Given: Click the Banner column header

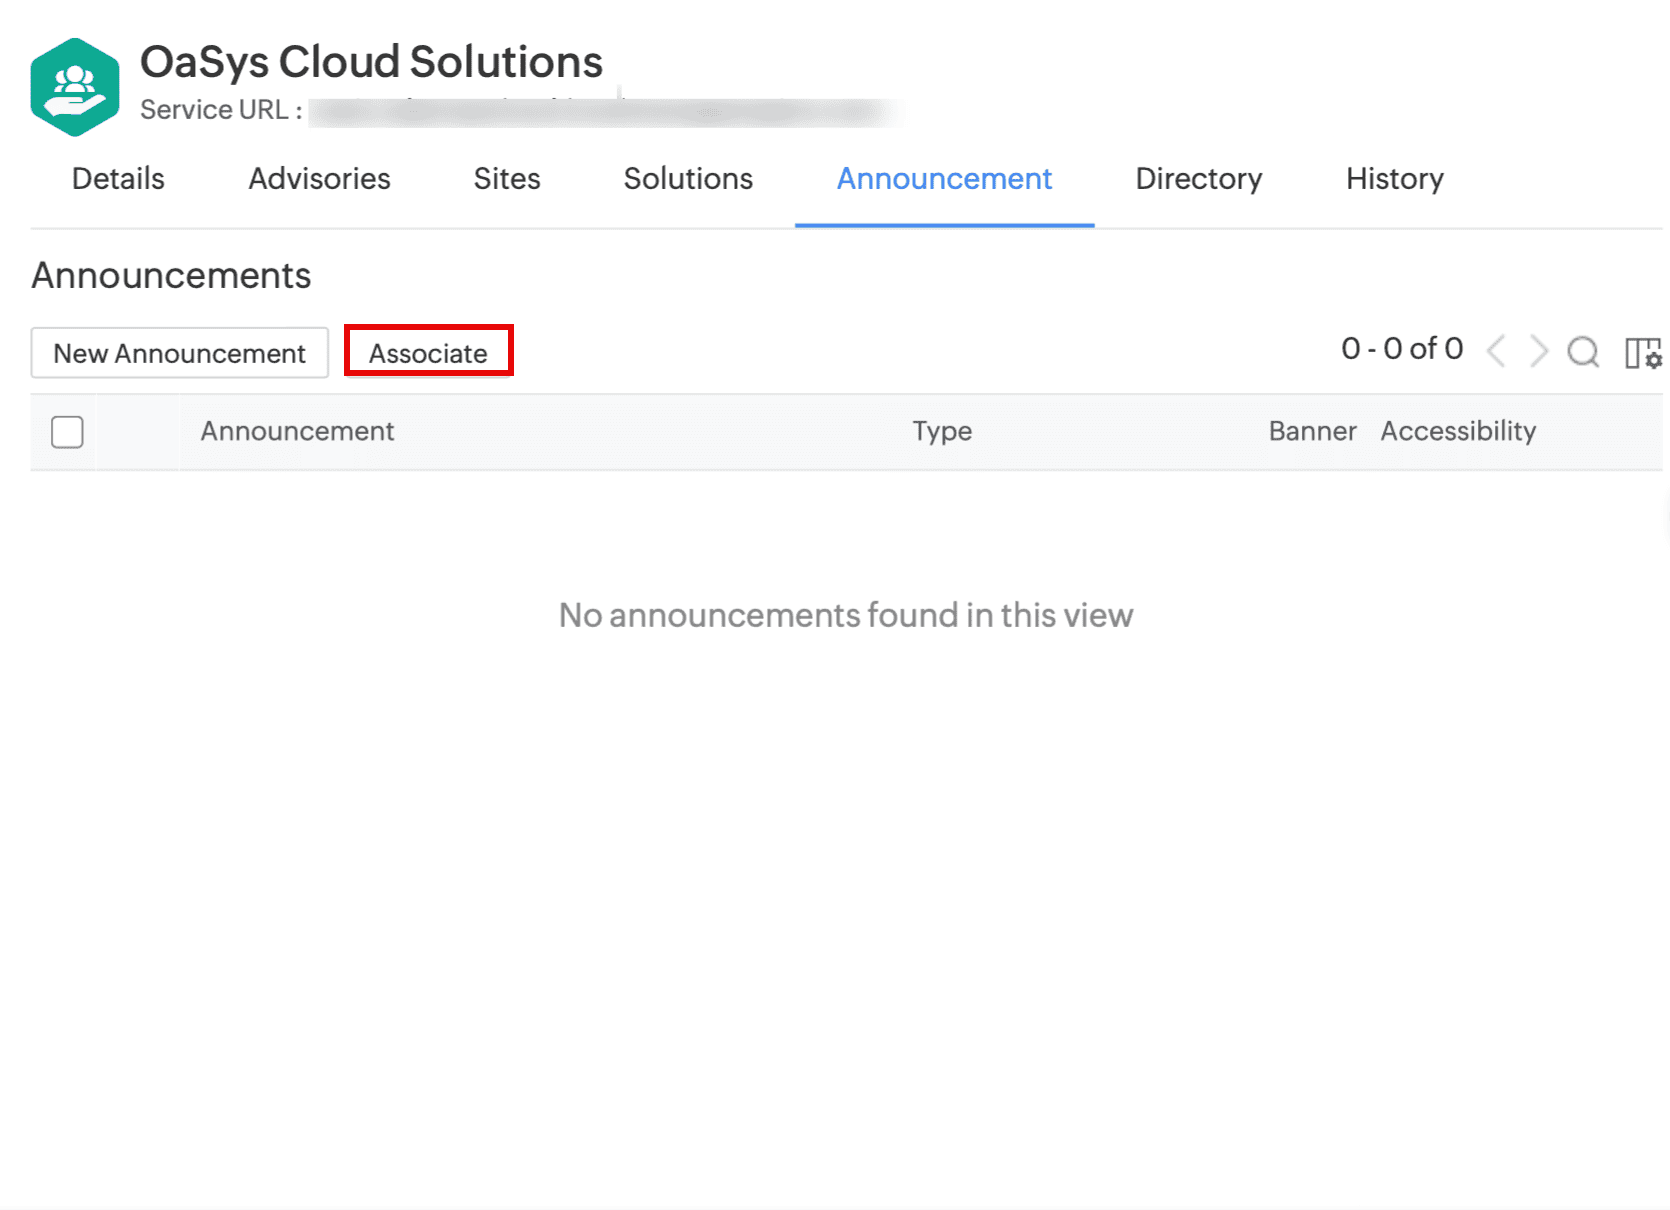Looking at the screenshot, I should (1312, 431).
